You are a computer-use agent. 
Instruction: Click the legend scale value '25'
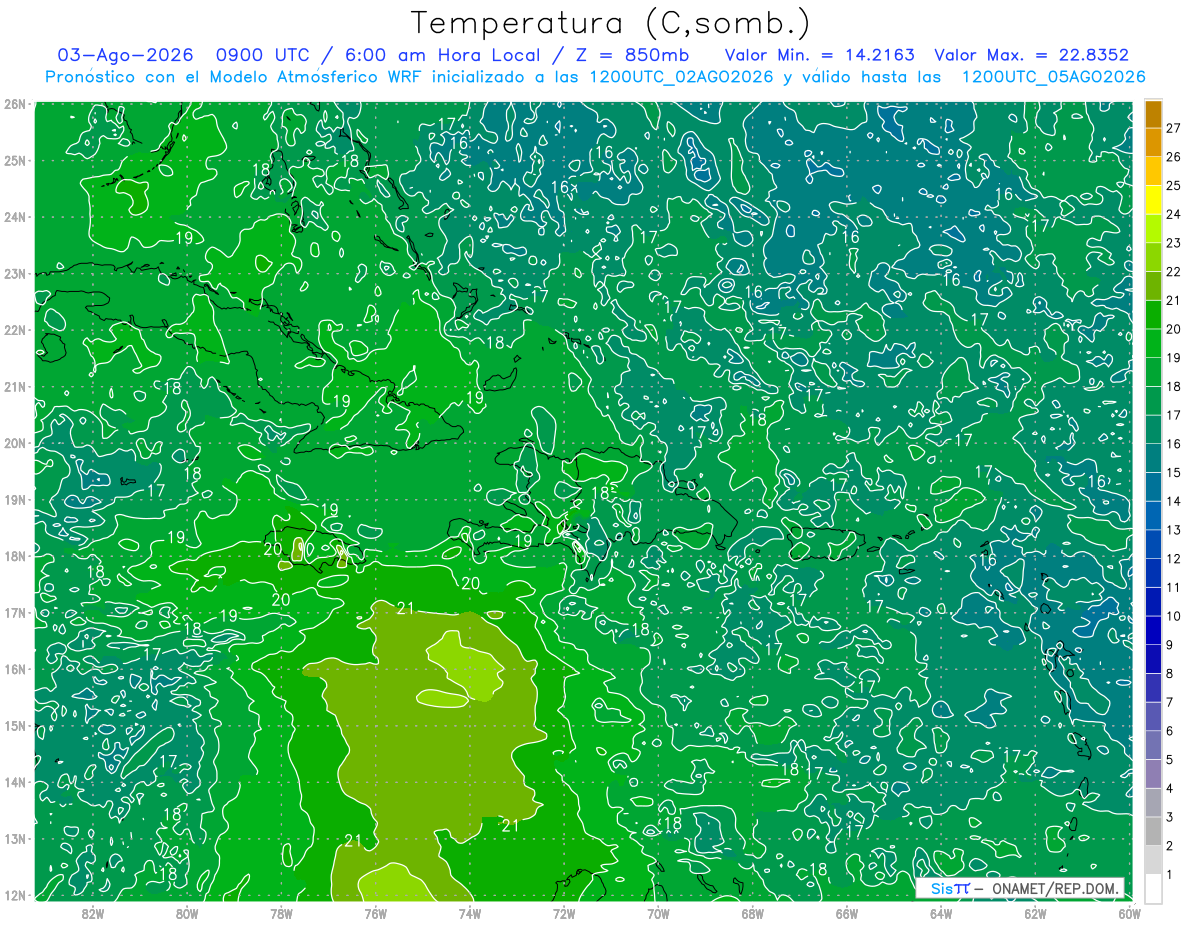click(1173, 185)
